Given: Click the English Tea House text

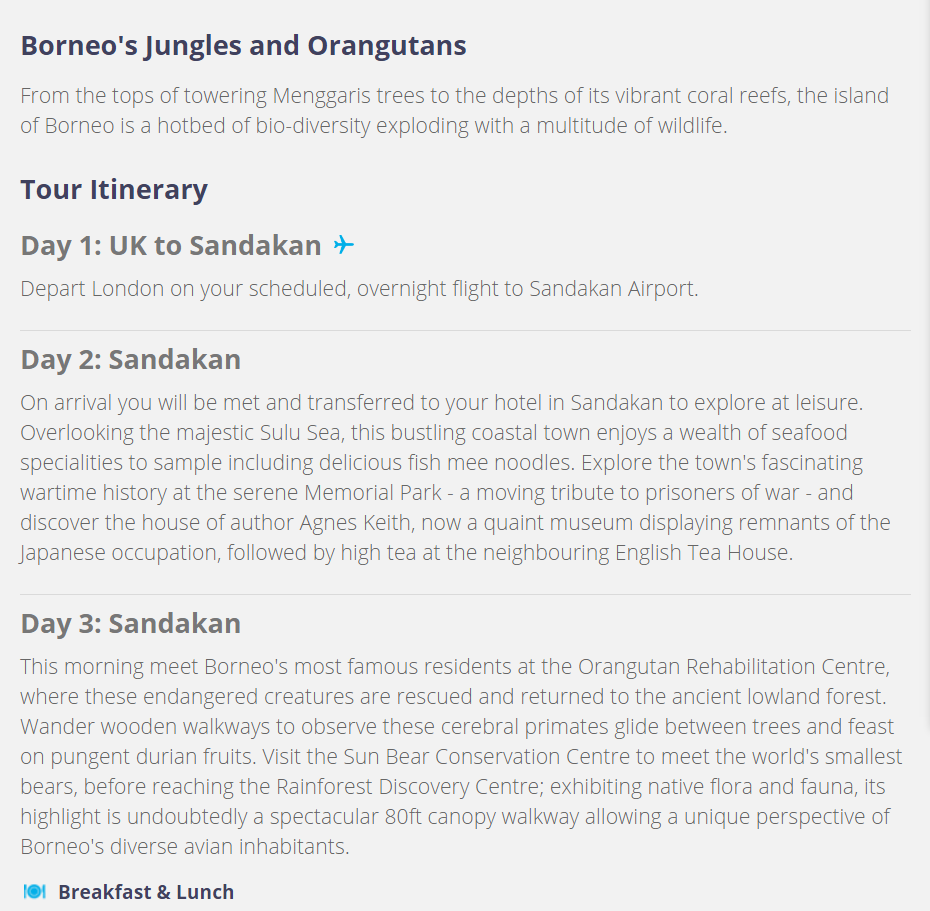Looking at the screenshot, I should tap(703, 553).
